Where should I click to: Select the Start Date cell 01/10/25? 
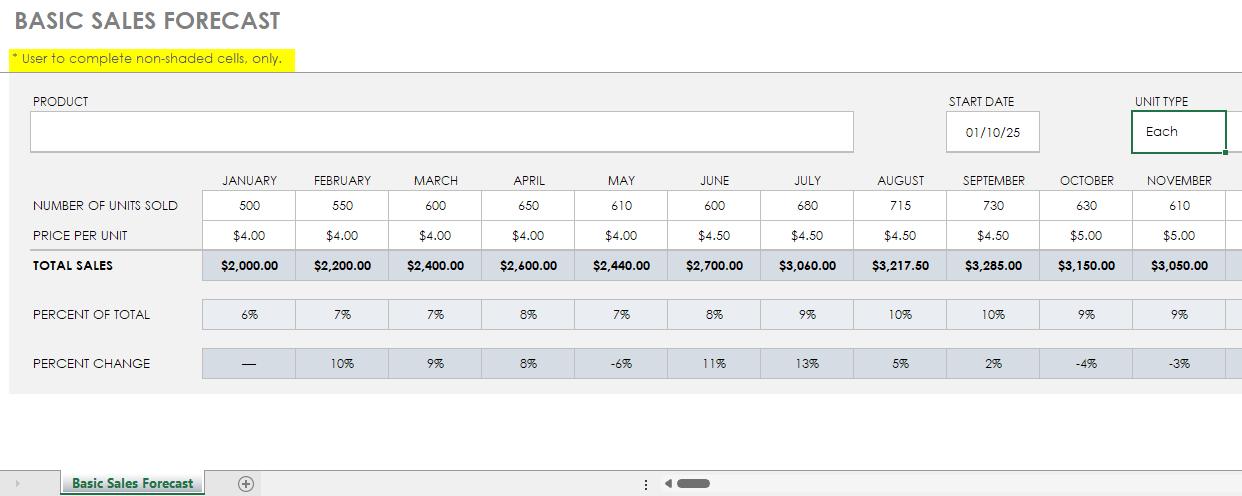tap(993, 132)
